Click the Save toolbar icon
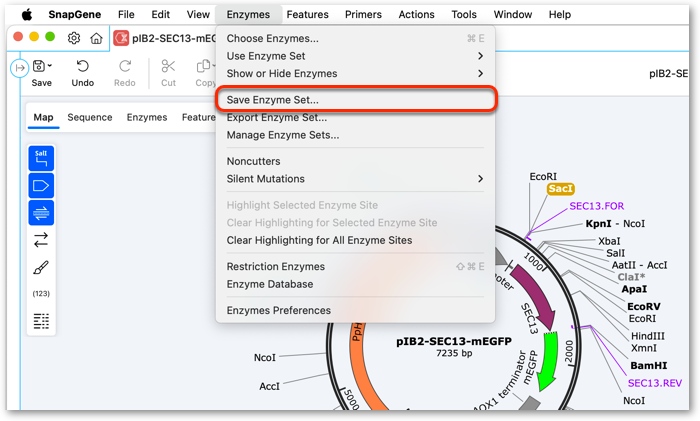 coord(39,66)
